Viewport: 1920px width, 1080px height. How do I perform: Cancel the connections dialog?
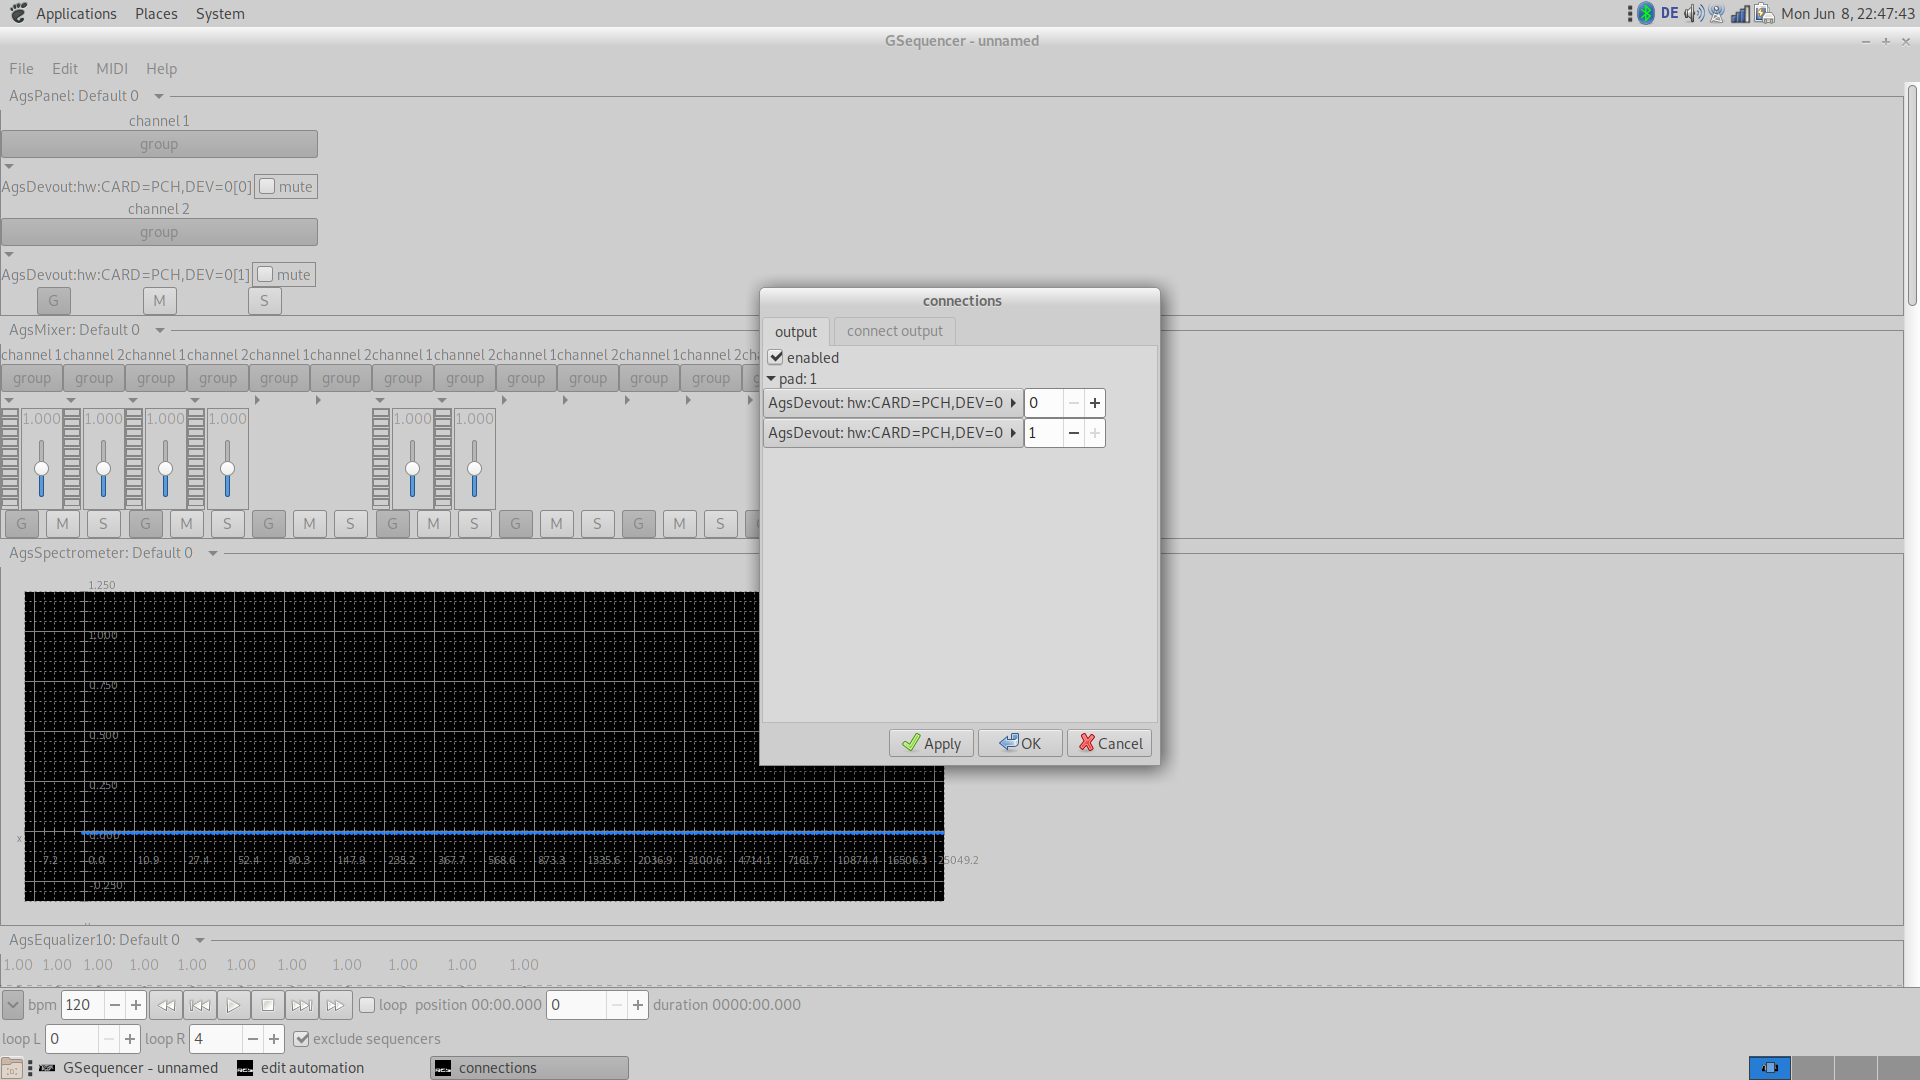pos(1110,743)
